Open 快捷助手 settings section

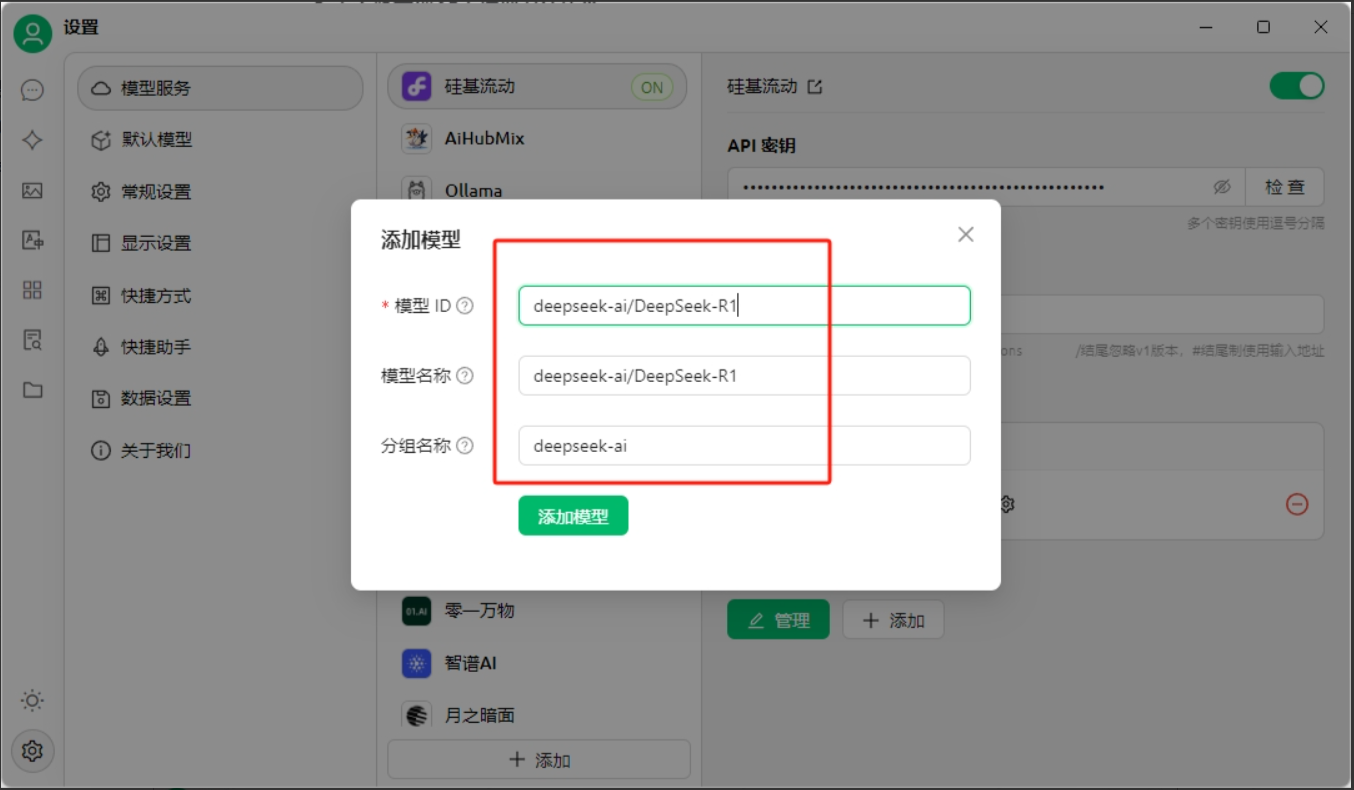220,347
